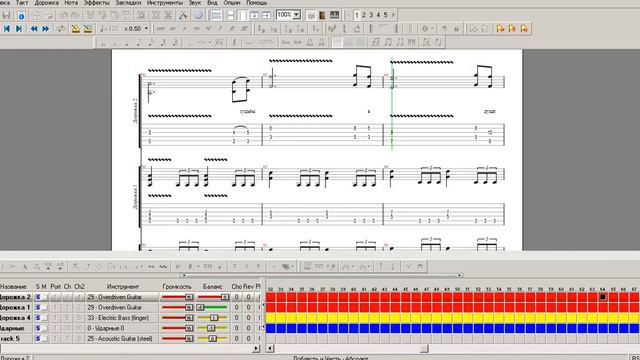Image resolution: width=640 pixels, height=360 pixels.
Task: Jump to the first bar
Action: [x=7, y=29]
